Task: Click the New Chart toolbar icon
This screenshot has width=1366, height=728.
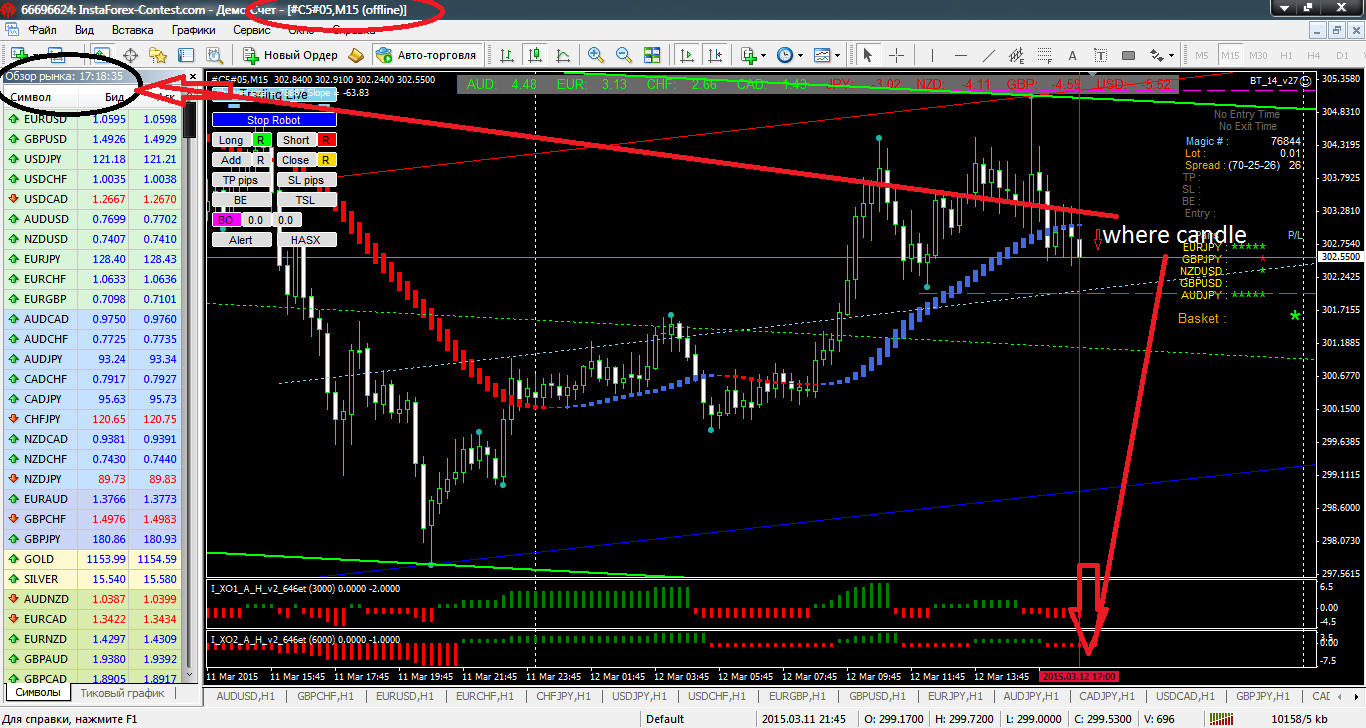Action: [17, 54]
